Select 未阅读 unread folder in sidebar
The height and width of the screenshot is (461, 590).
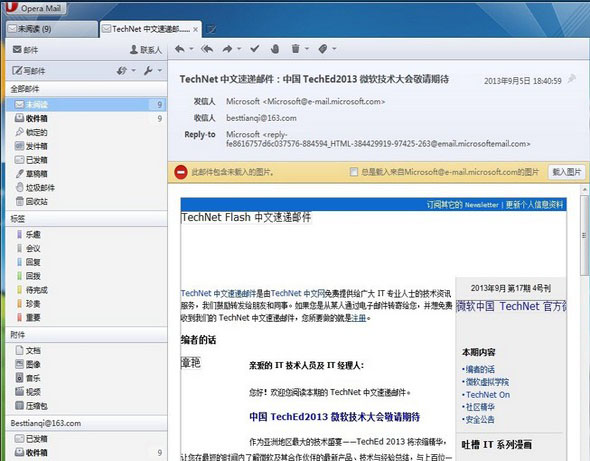(x=86, y=104)
